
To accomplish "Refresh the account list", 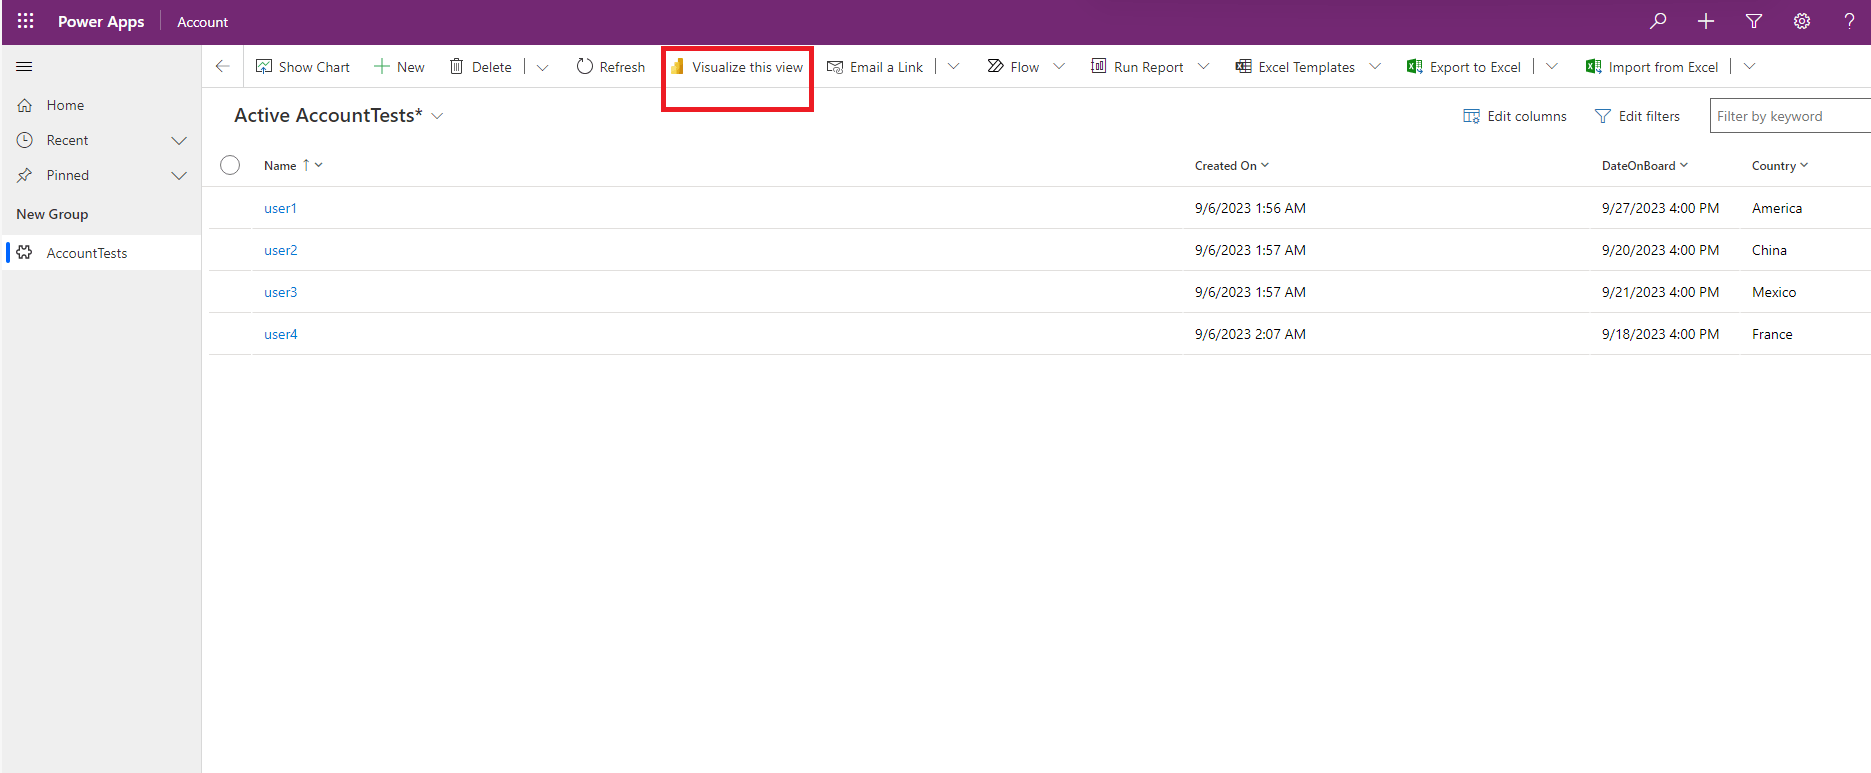I will pos(611,67).
